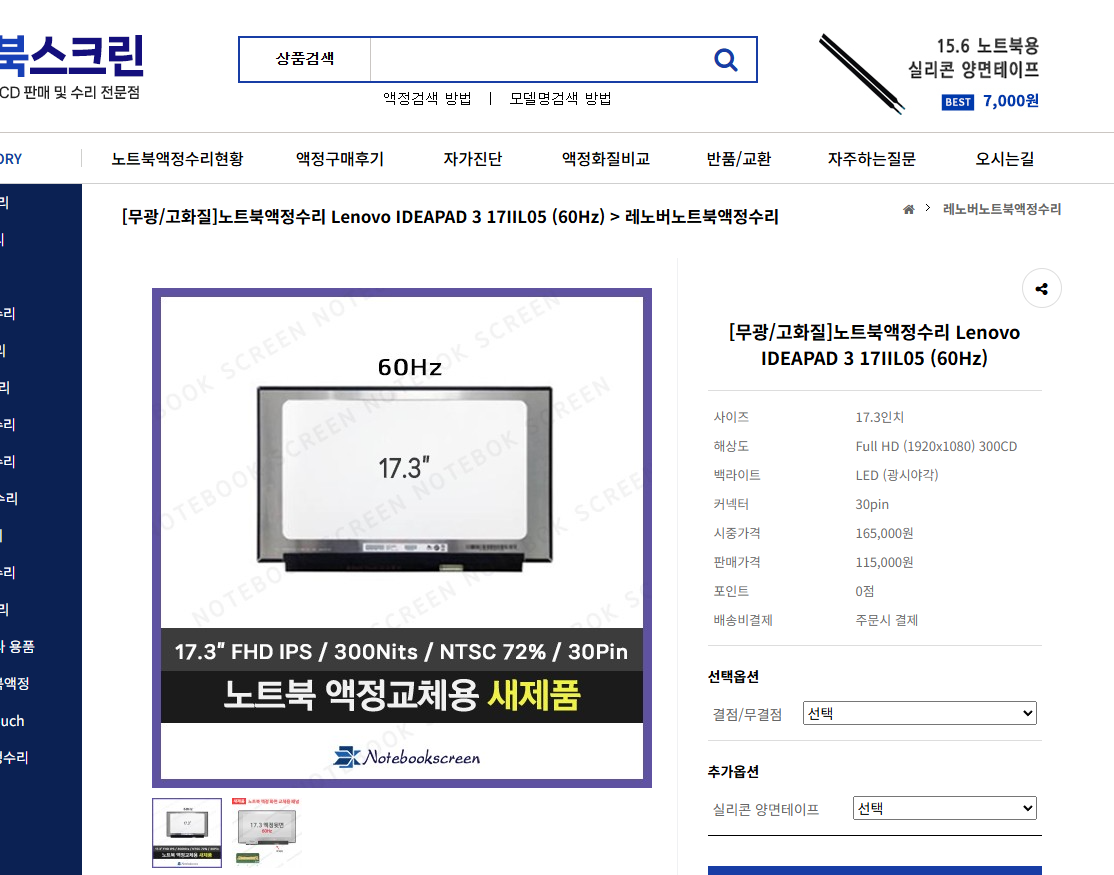Open the 노트북액정수리현황 menu
The height and width of the screenshot is (875, 1114).
pyautogui.click(x=178, y=158)
